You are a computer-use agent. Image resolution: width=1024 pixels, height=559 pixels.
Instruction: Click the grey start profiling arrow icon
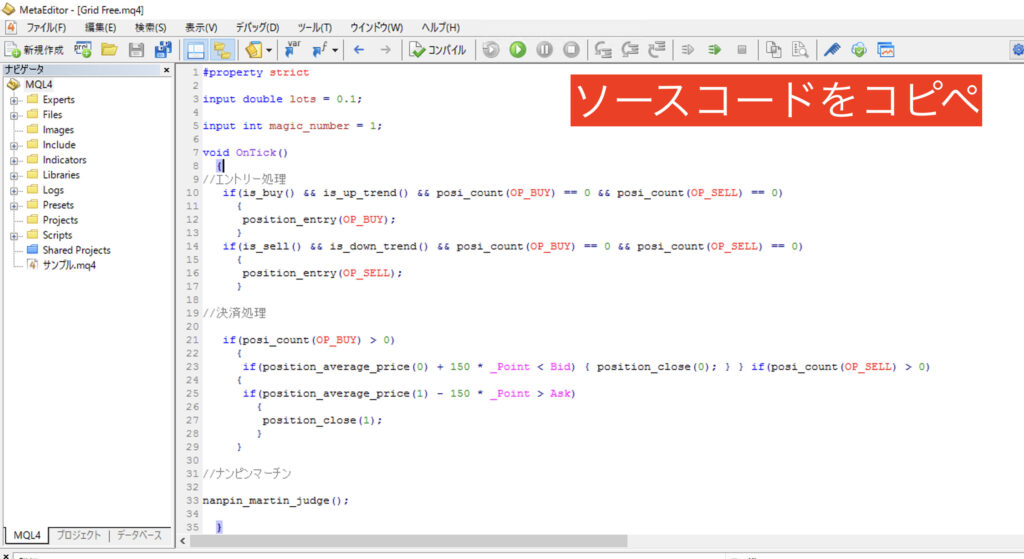click(x=688, y=50)
